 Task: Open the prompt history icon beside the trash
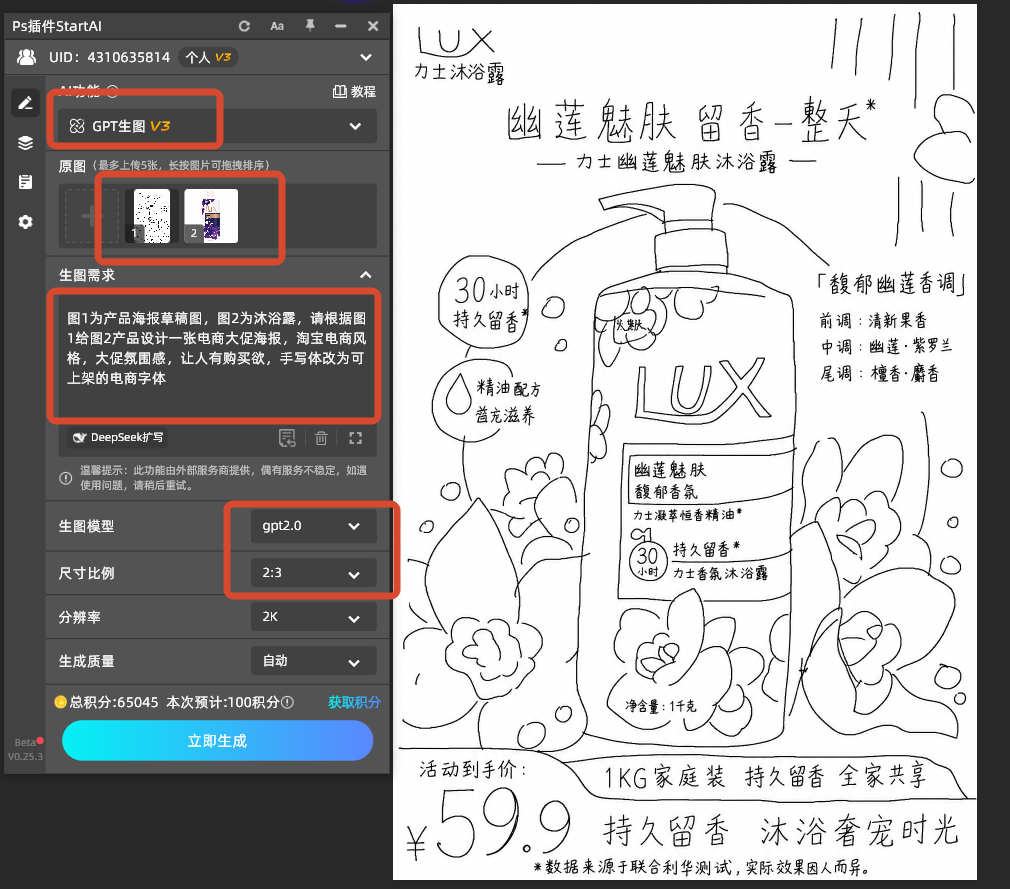tap(287, 438)
